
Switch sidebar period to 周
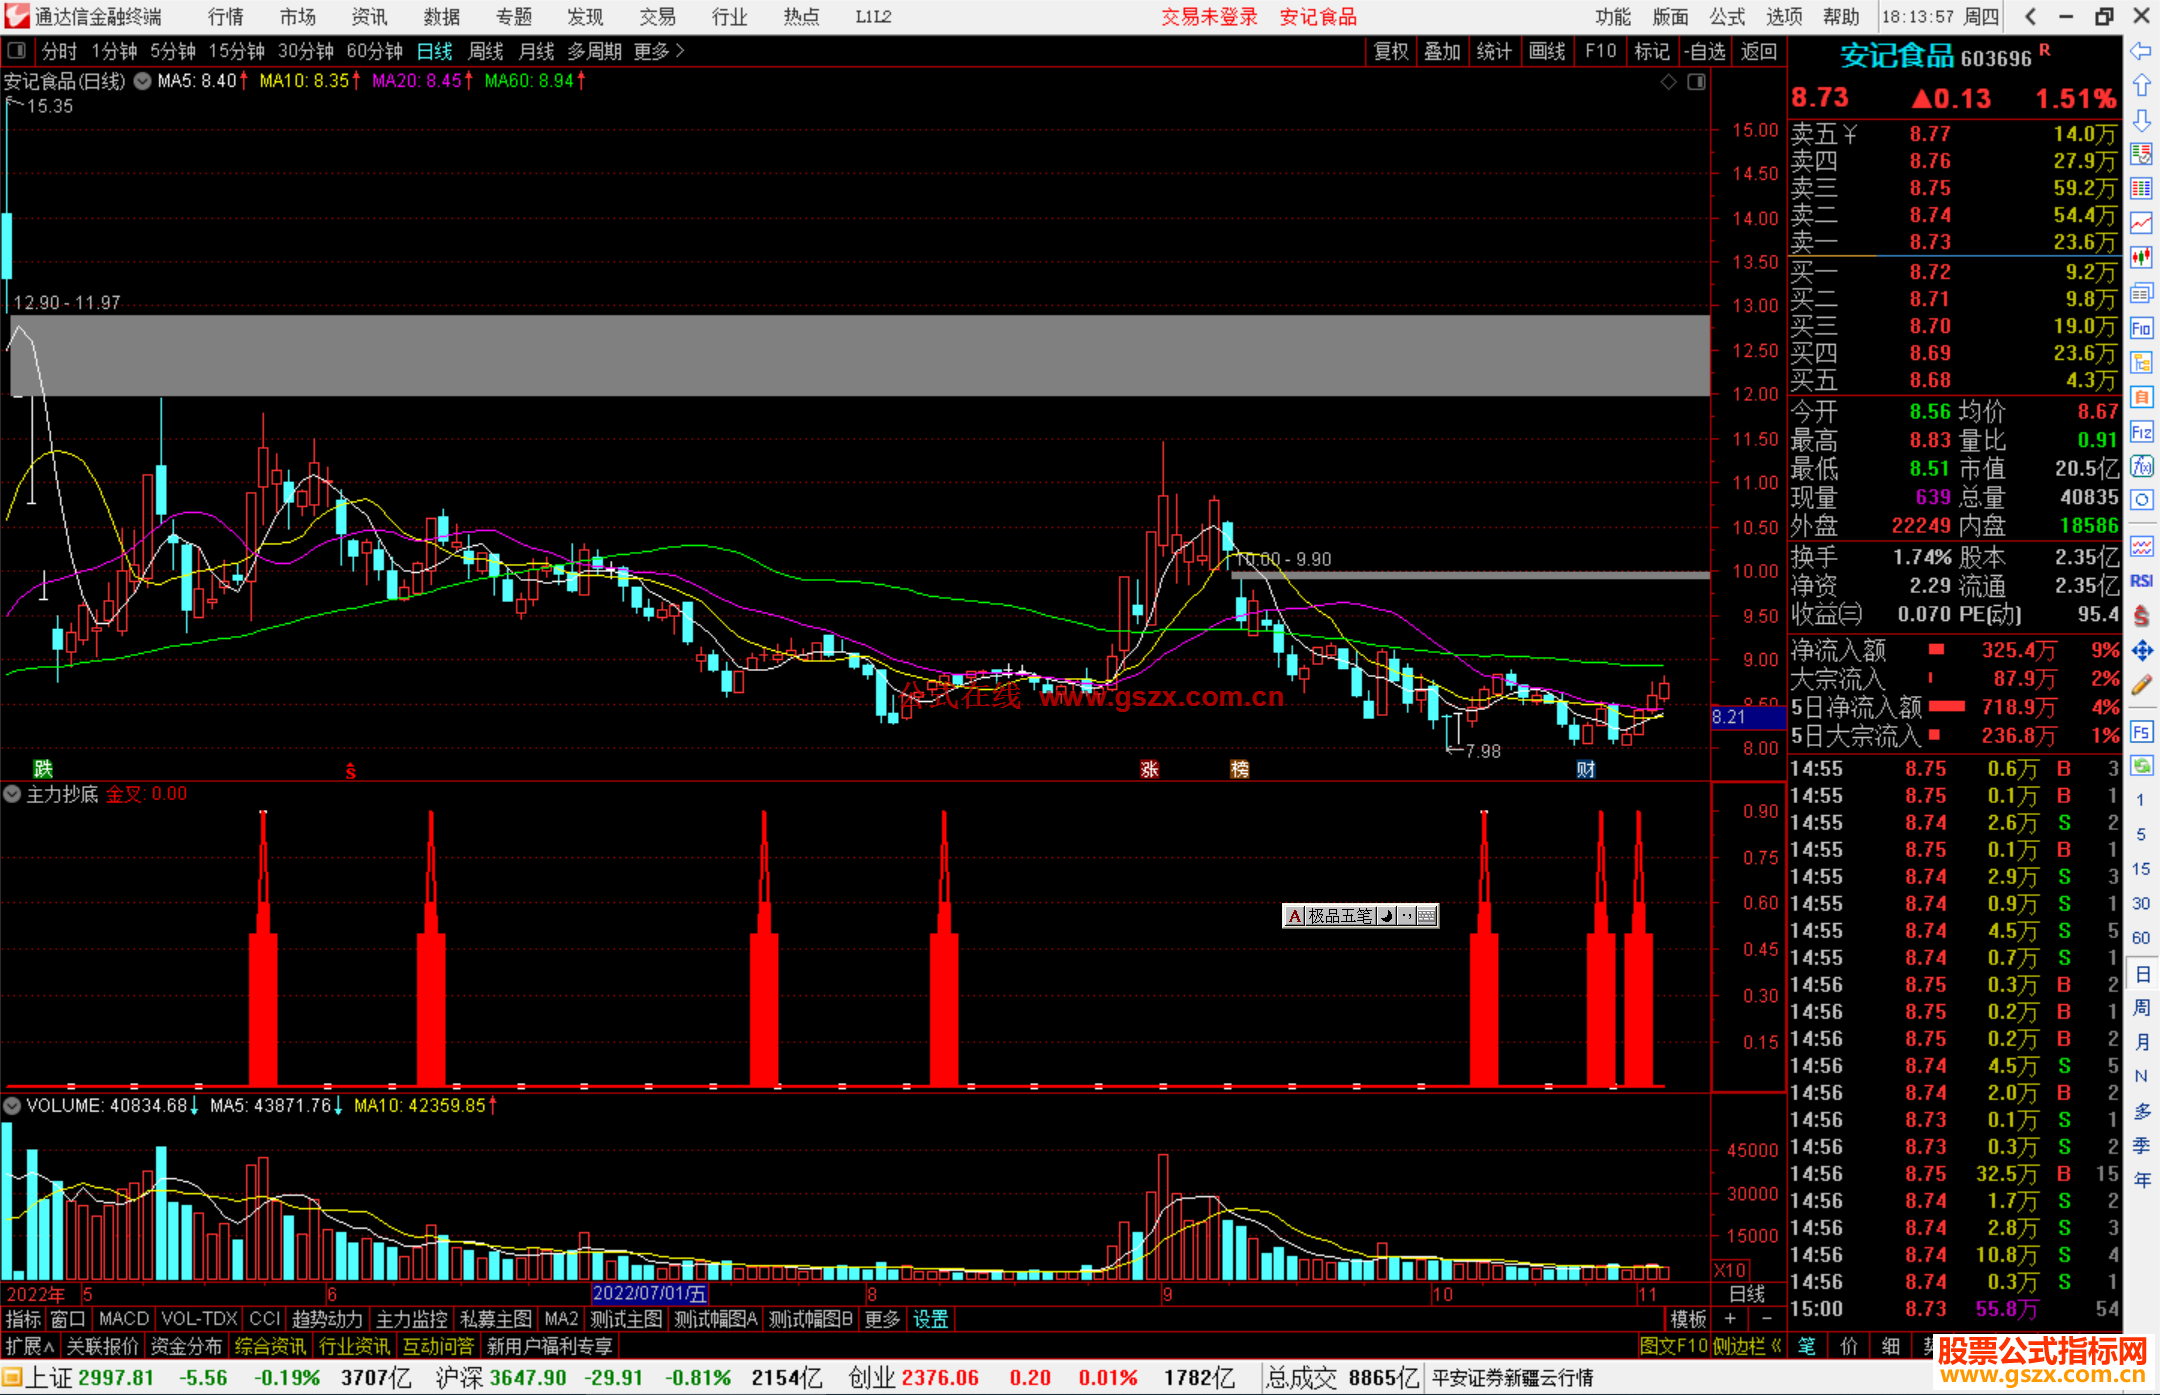click(2141, 1008)
